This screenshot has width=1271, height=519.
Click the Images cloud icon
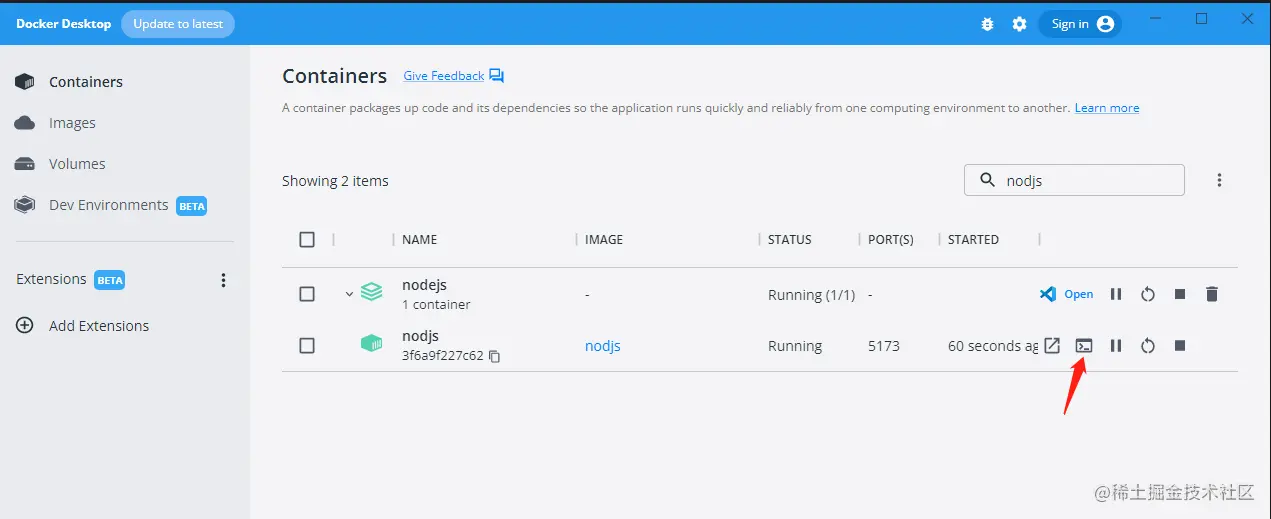(25, 123)
